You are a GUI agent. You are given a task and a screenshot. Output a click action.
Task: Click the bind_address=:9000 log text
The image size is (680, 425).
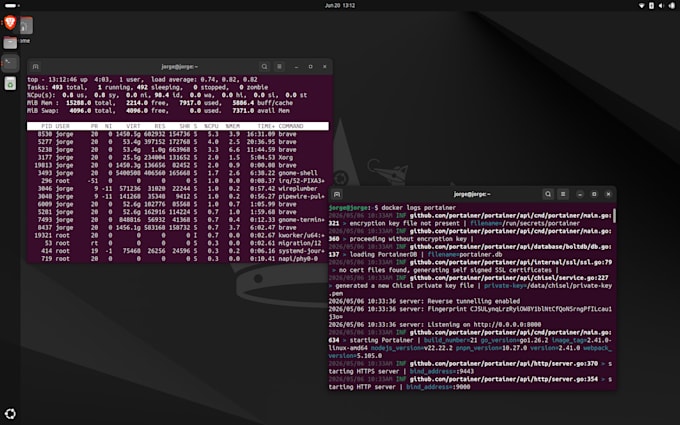click(438, 387)
